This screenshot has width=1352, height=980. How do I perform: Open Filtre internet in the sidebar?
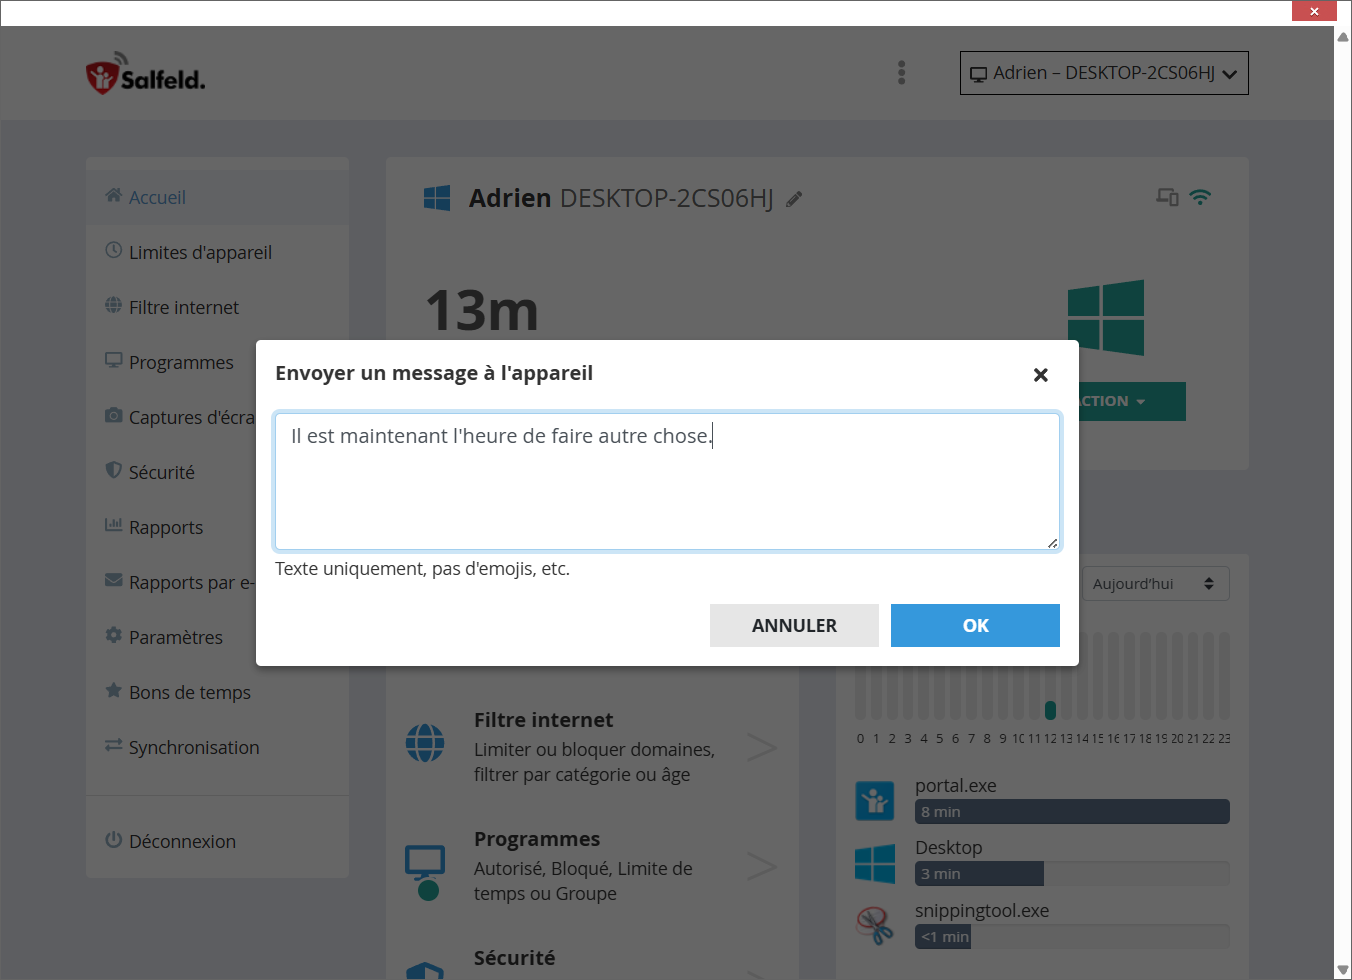coord(217,307)
